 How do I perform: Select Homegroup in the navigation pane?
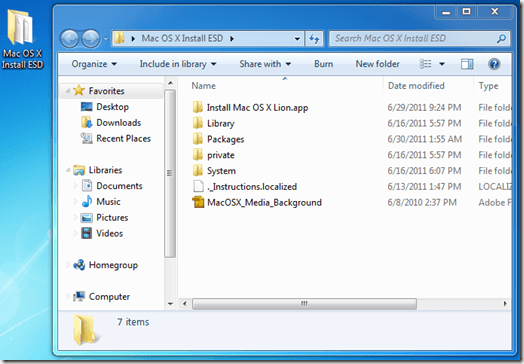[105, 265]
